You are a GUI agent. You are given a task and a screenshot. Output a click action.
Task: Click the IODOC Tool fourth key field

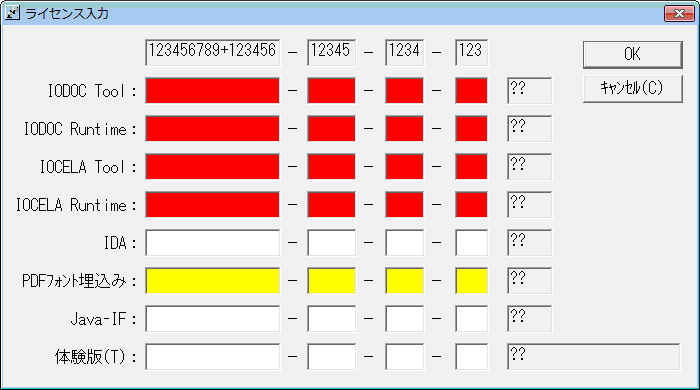(471, 91)
